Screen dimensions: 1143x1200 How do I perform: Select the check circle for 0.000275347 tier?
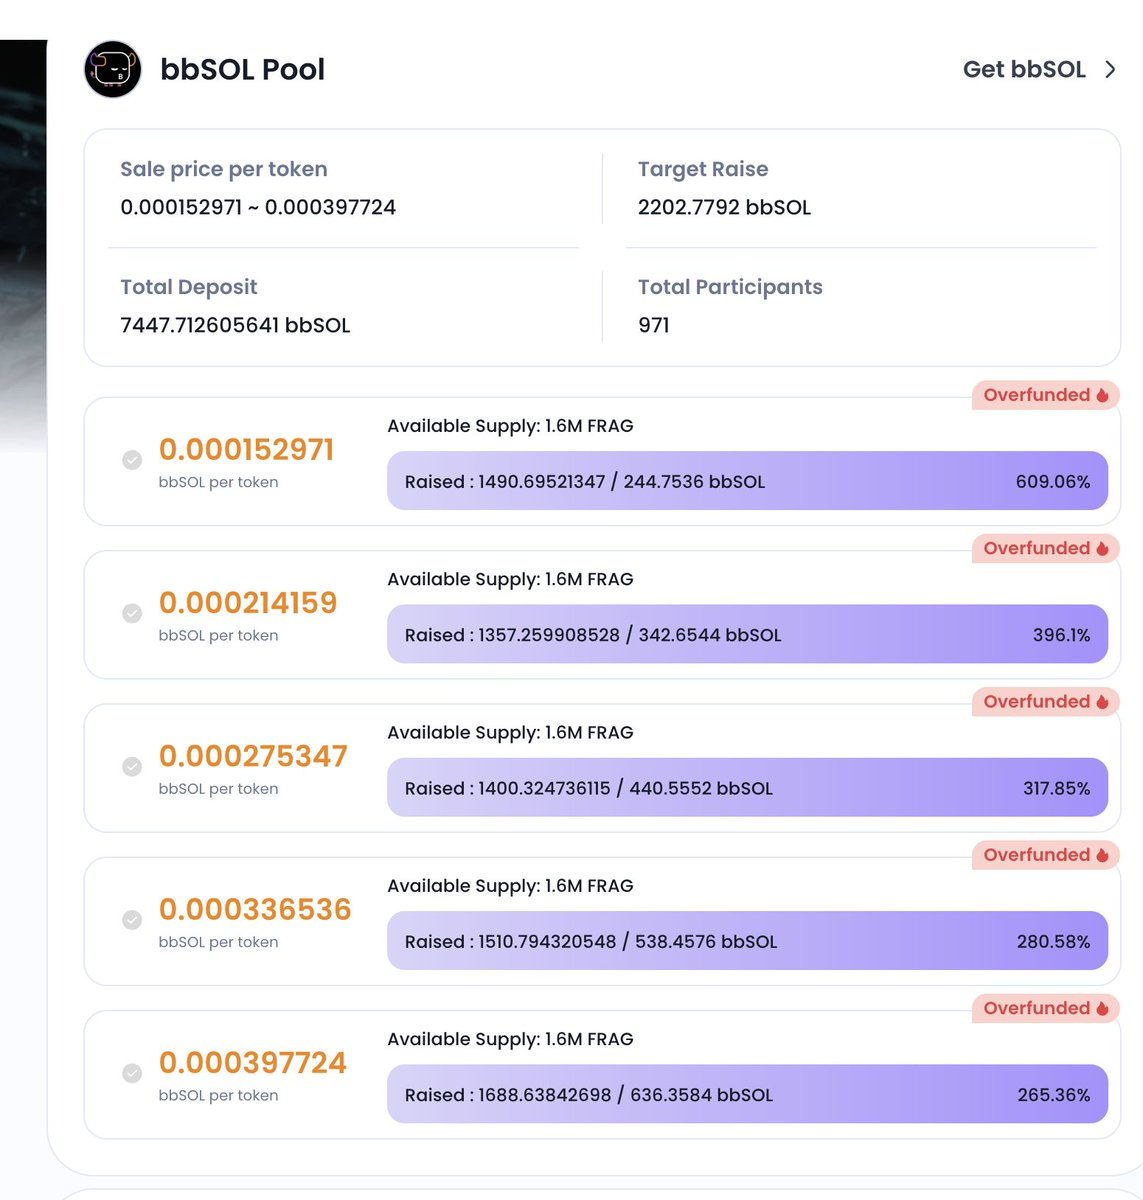click(132, 766)
